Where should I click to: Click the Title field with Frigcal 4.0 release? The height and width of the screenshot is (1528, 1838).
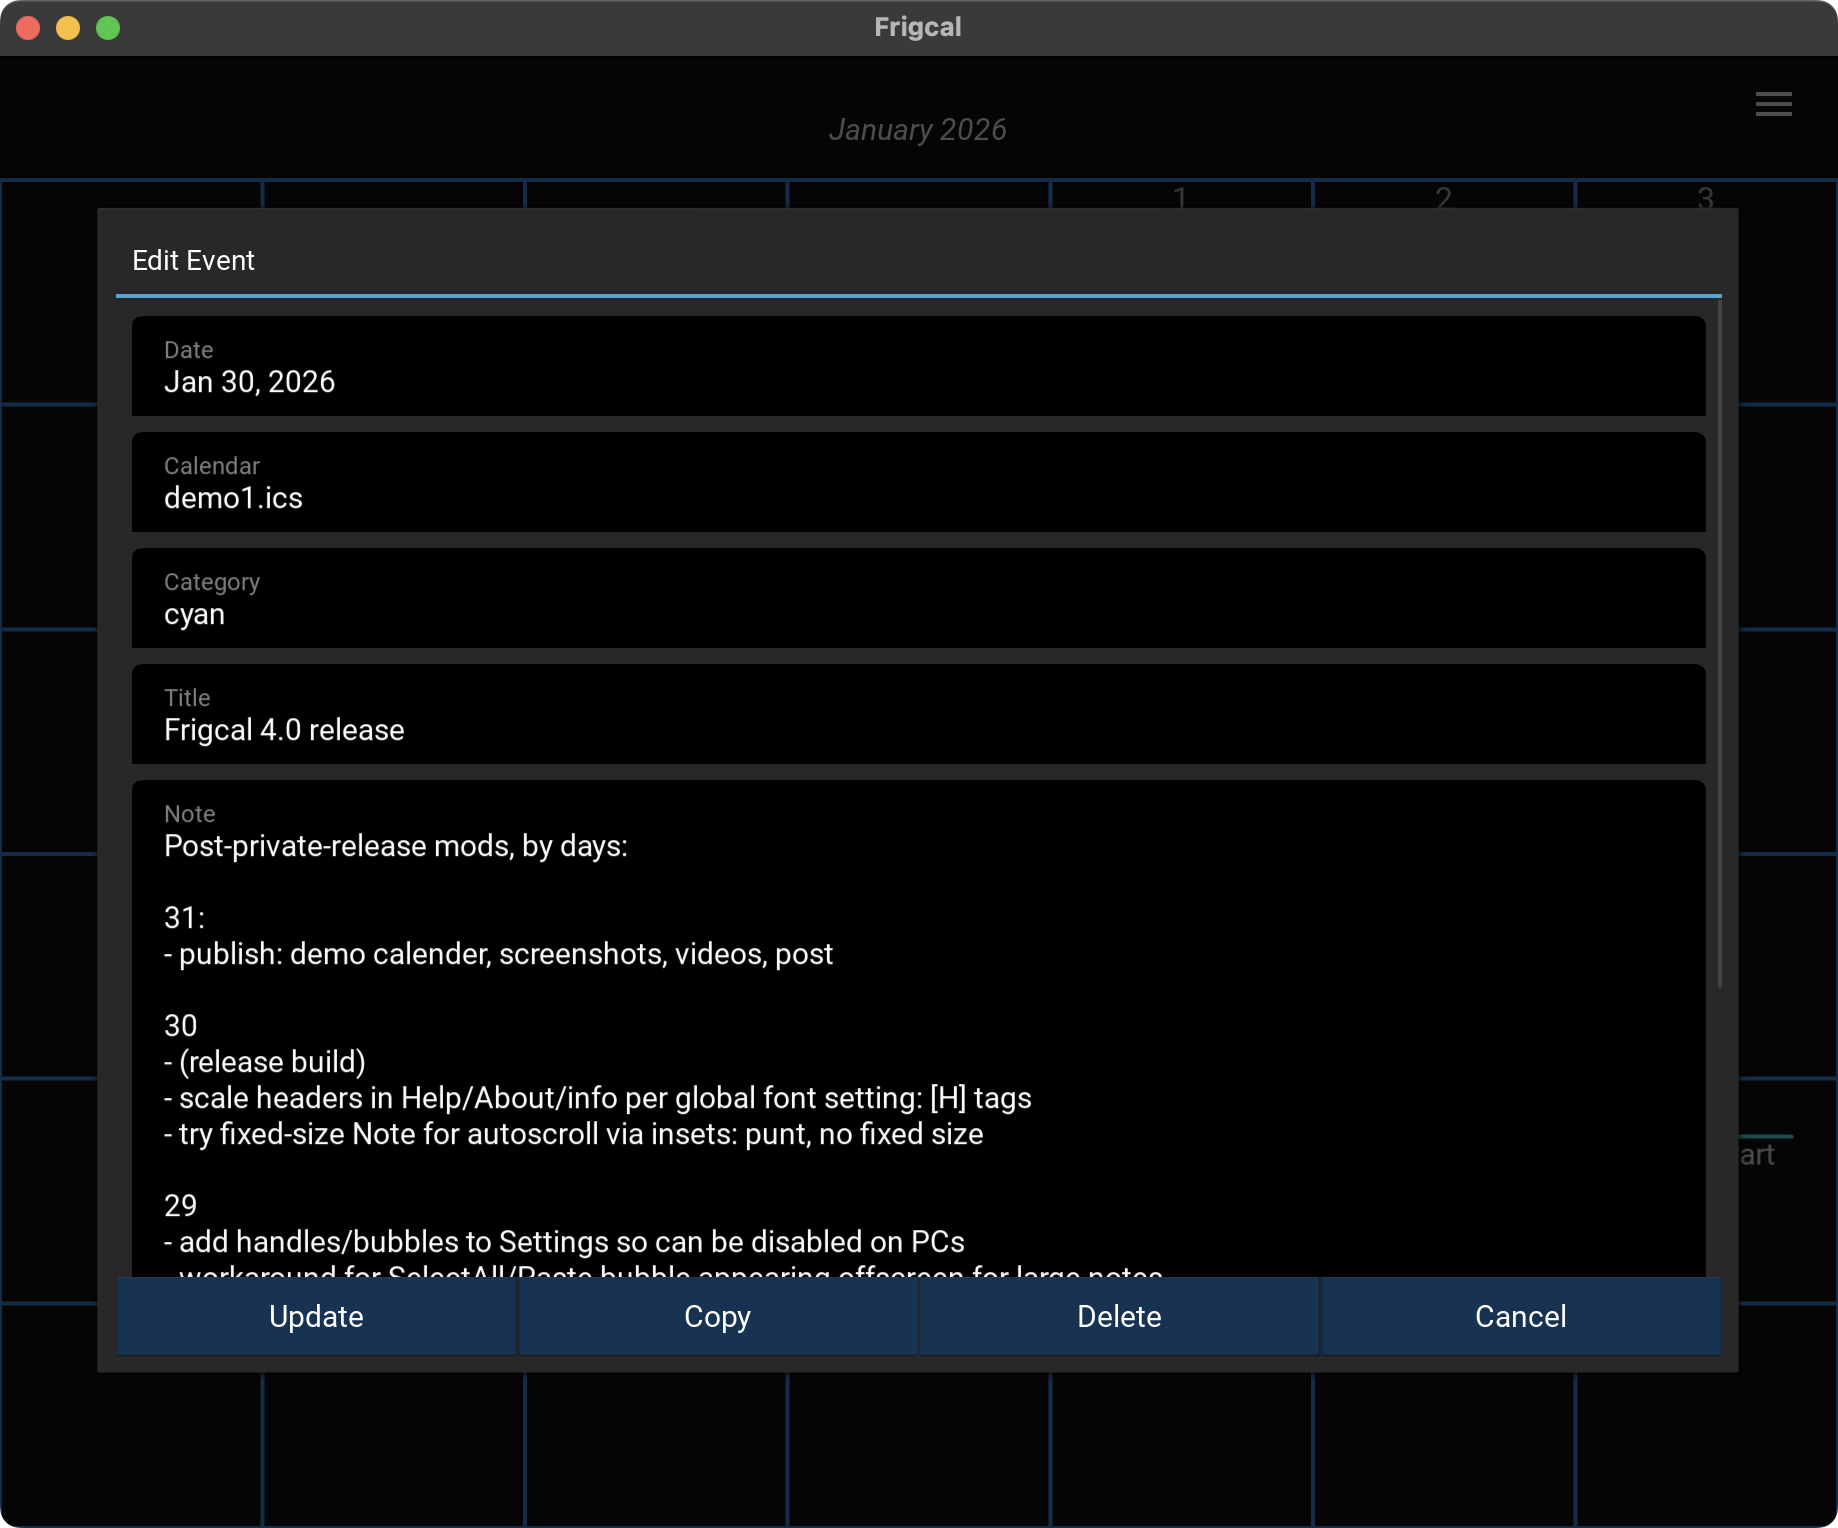tap(918, 715)
